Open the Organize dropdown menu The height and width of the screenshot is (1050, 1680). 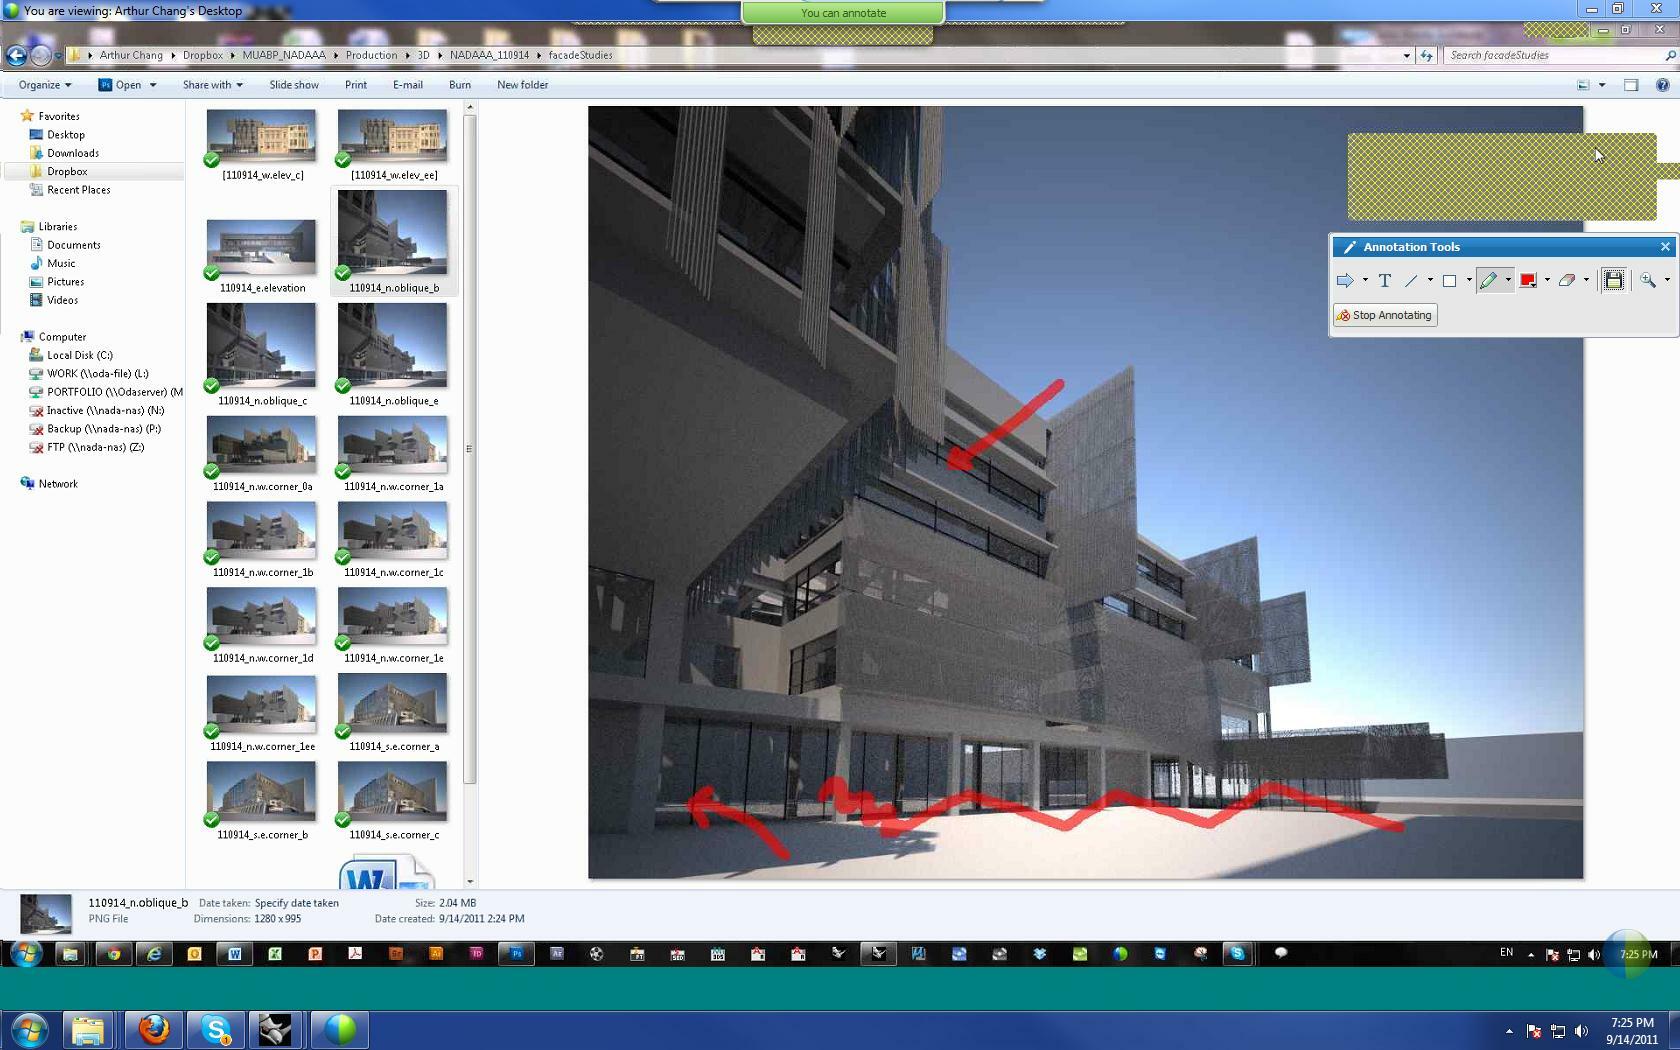point(45,85)
